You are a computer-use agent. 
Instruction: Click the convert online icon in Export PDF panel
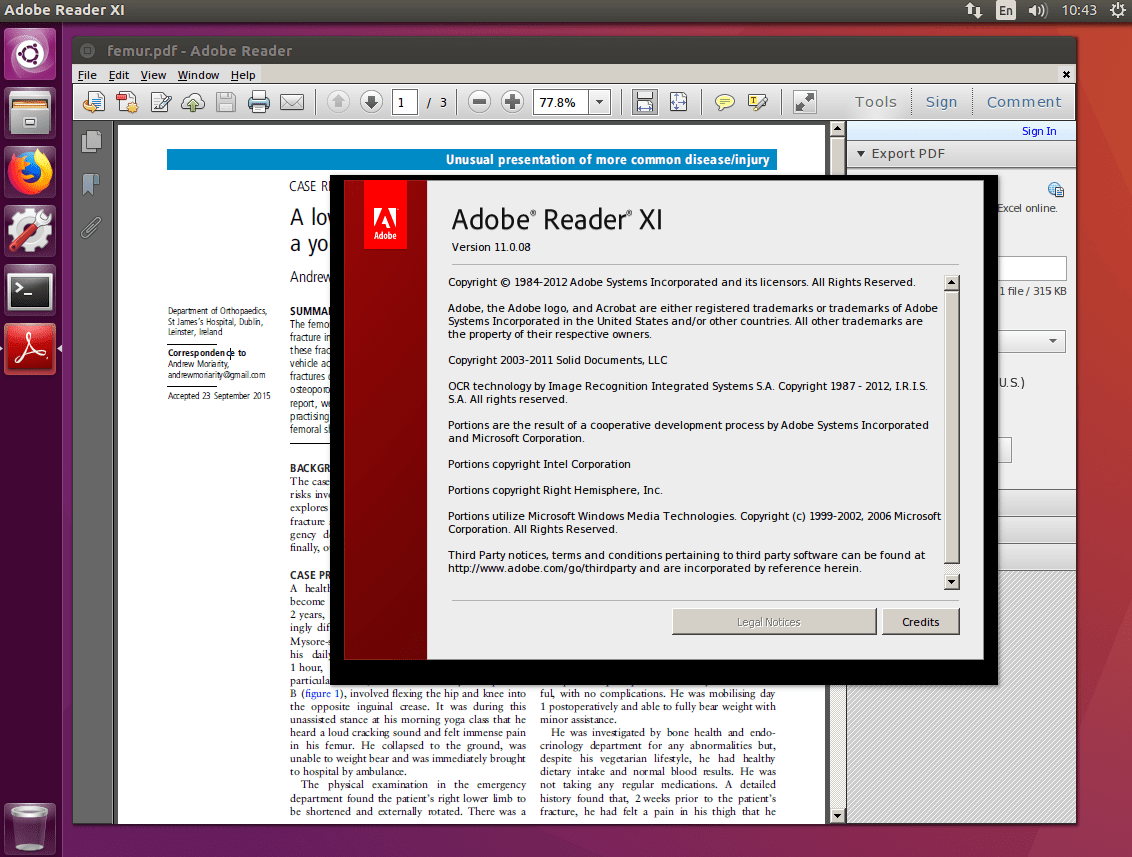[1055, 190]
